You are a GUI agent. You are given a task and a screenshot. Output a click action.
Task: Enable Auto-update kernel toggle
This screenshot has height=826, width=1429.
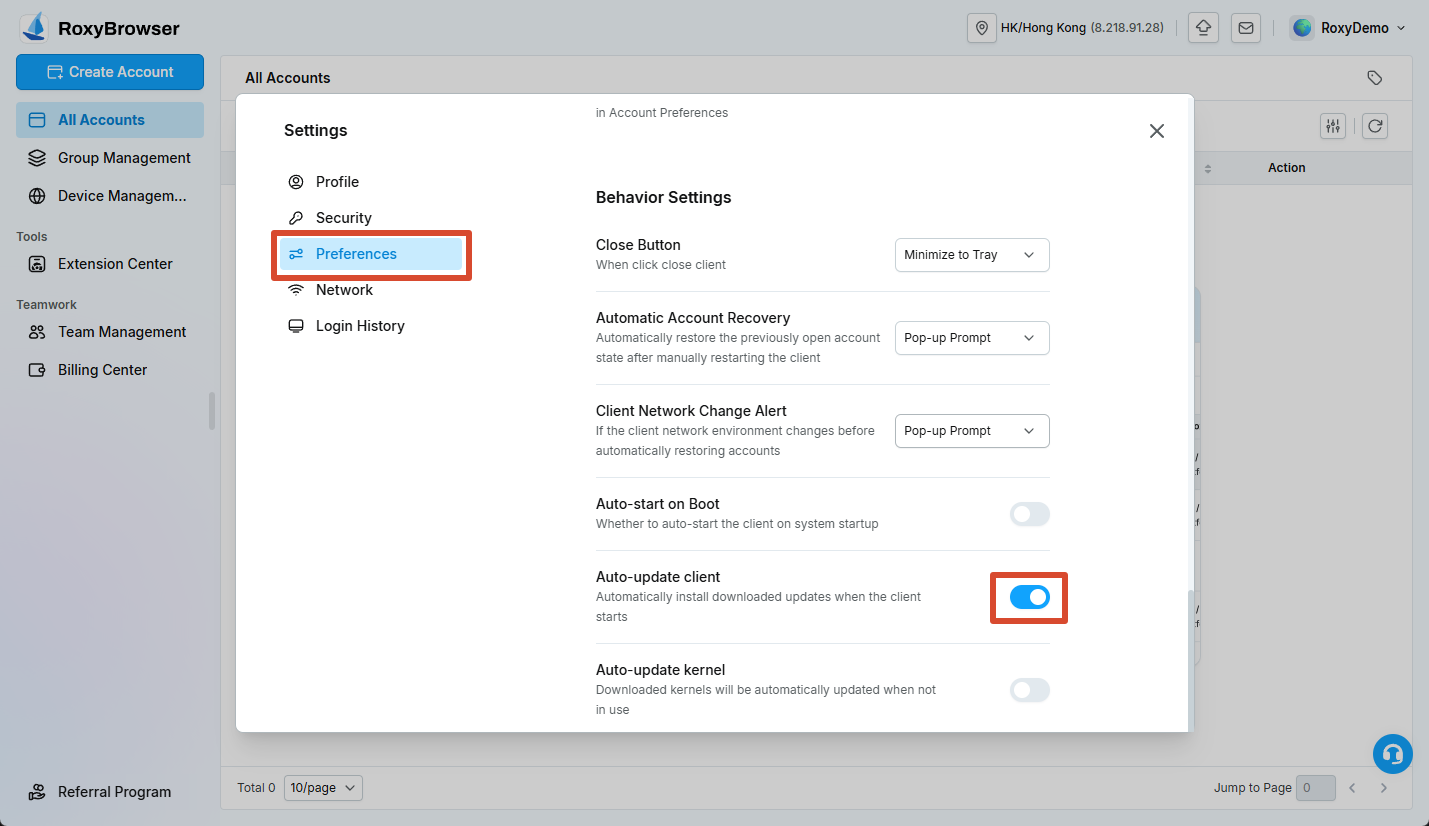[1029, 690]
